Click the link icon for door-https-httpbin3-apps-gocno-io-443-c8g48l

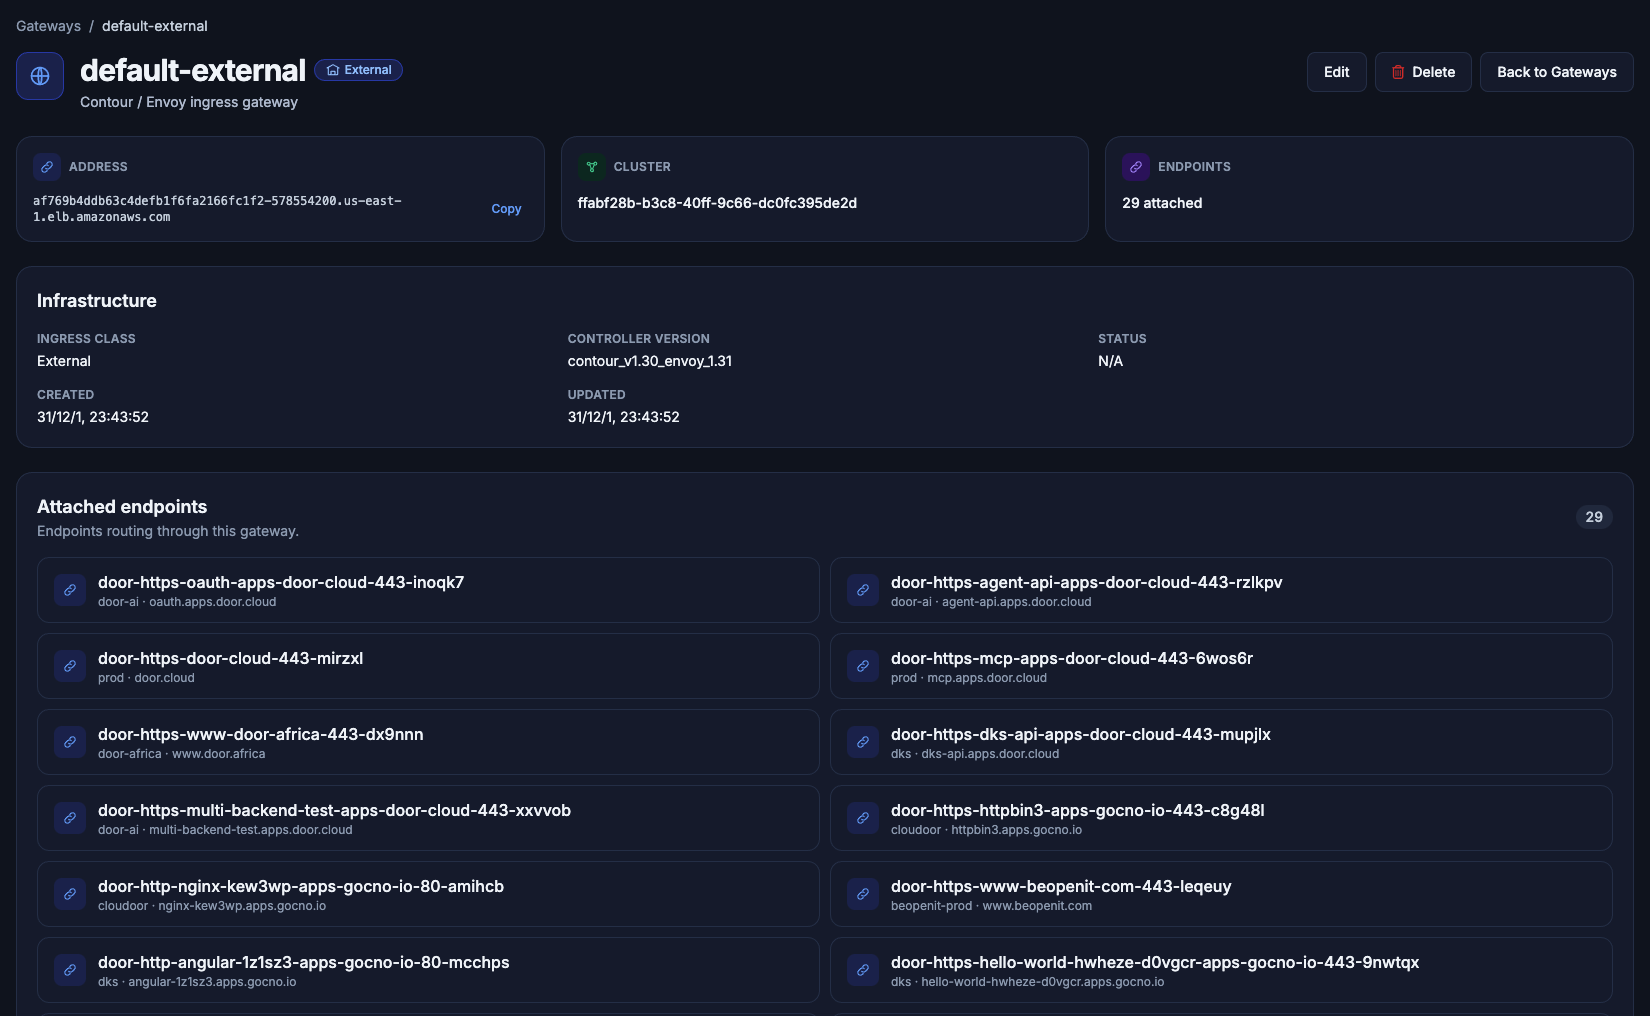click(x=863, y=818)
